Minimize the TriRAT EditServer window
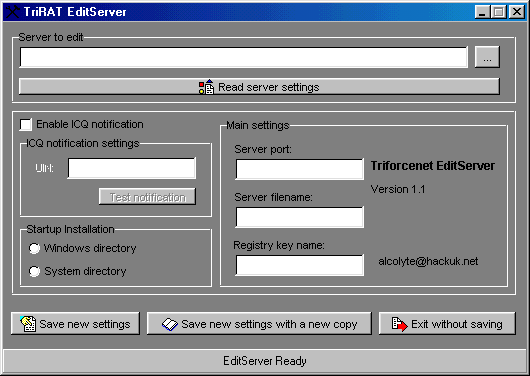Screen dimensions: 530x376 click(482, 12)
